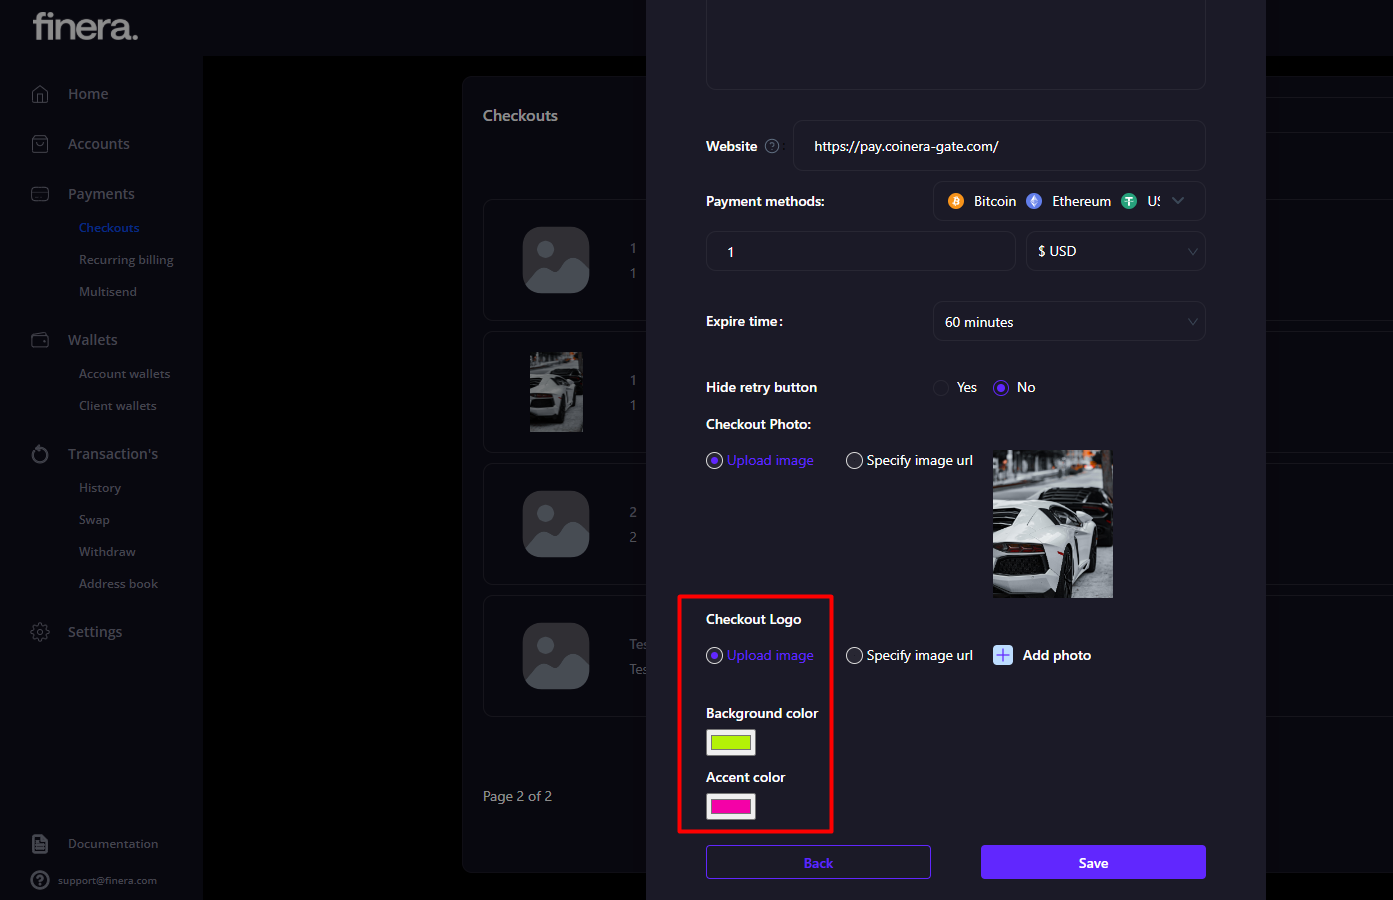
Task: Click the Website URL input field
Action: pos(998,146)
